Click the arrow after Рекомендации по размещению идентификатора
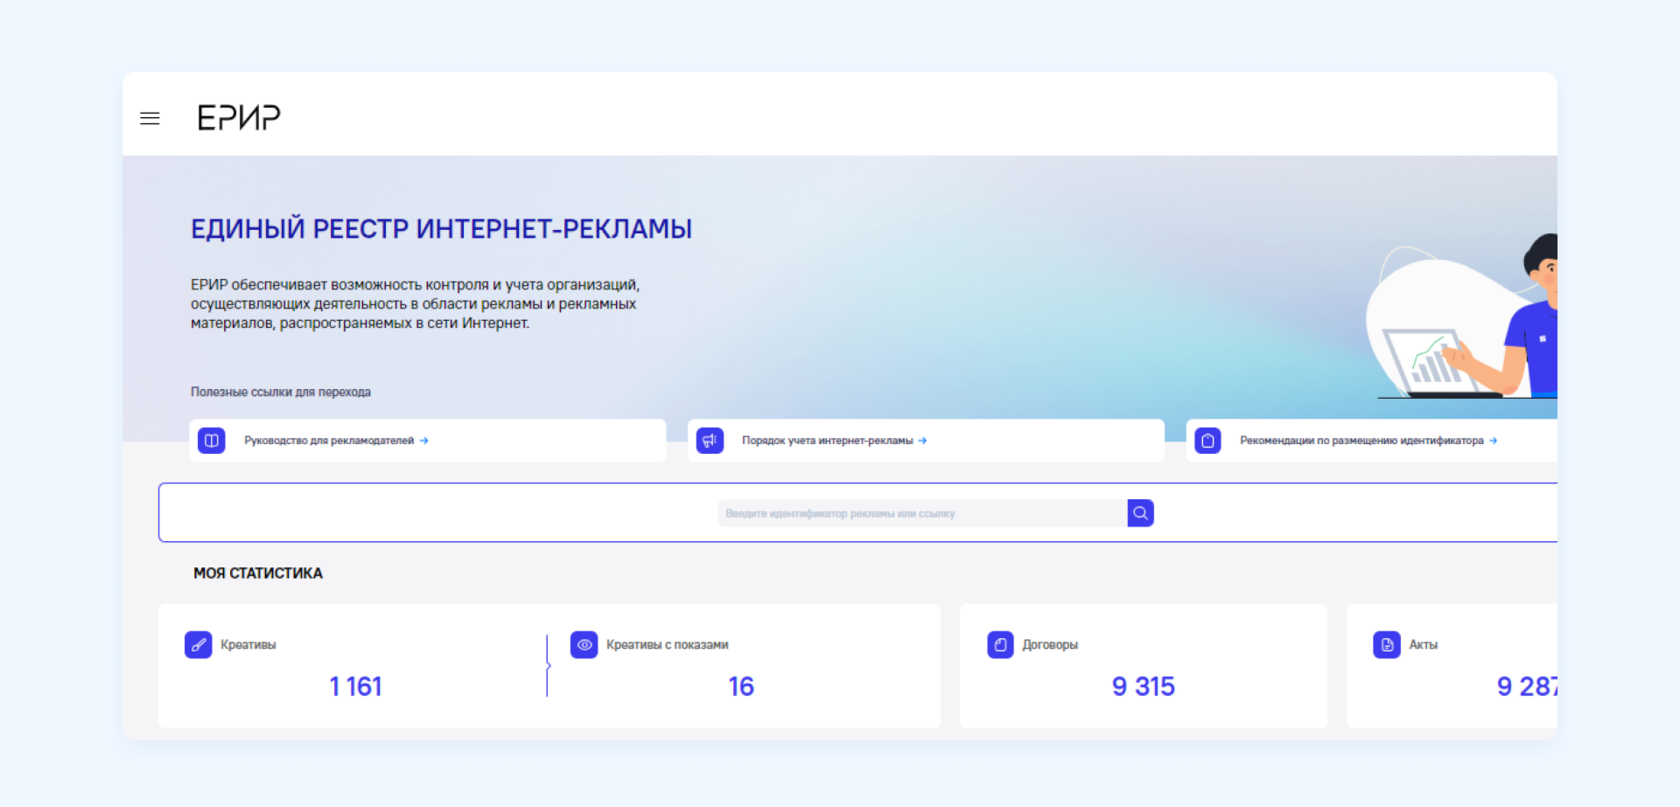The height and width of the screenshot is (807, 1680). point(1493,440)
